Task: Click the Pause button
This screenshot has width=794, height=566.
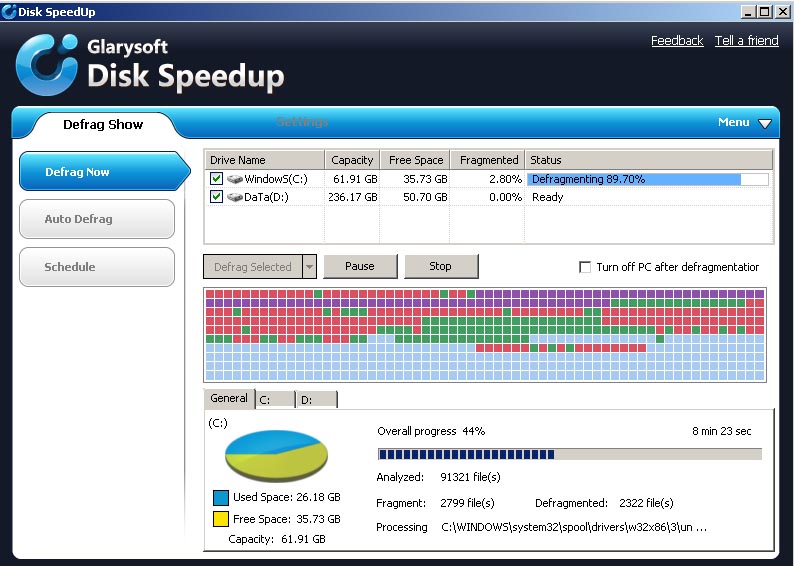Action: [360, 266]
